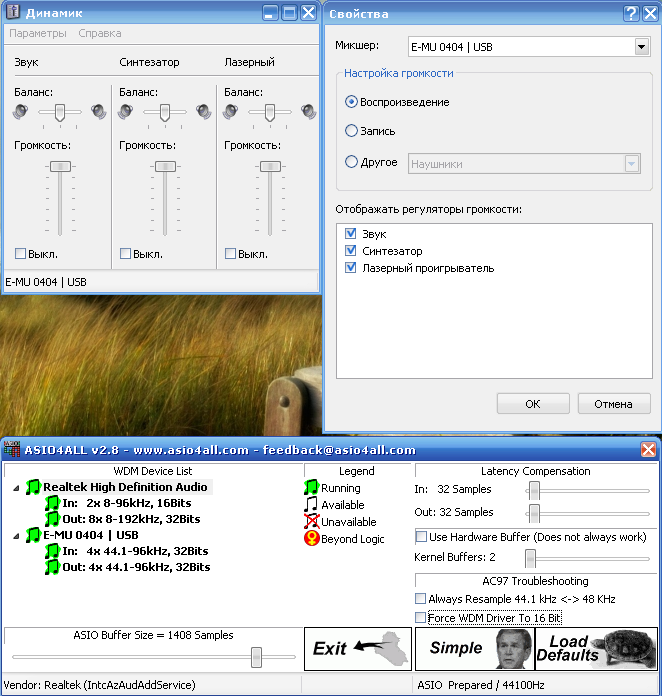Screen dimensions: 662x696
Task: Click the help question-mark button in Свойства
Action: click(631, 13)
